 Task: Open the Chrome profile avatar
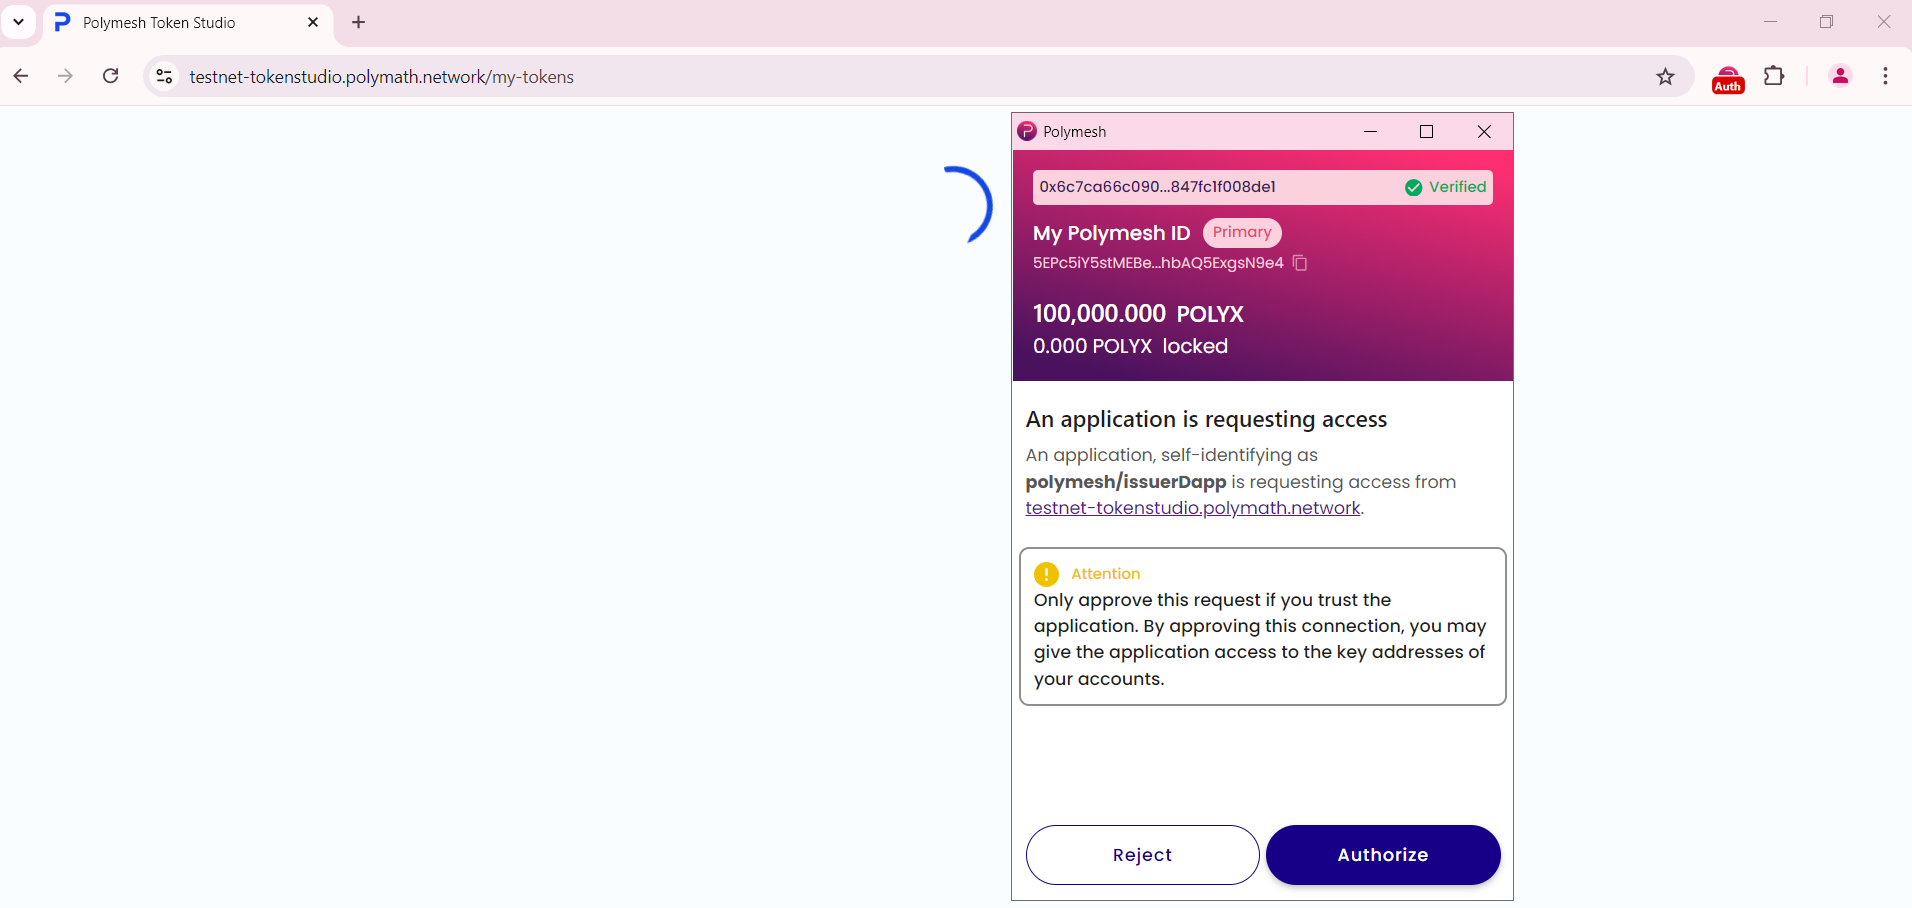(1840, 76)
